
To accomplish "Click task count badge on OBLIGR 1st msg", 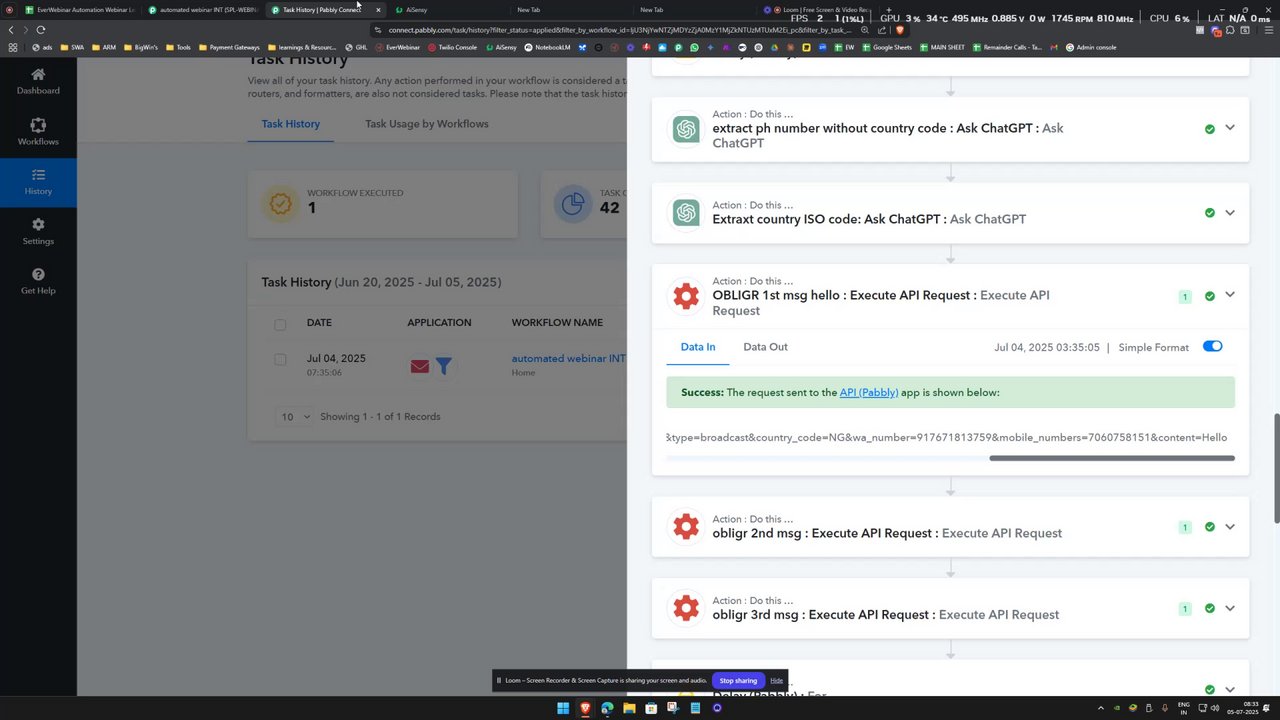I will click(1185, 296).
